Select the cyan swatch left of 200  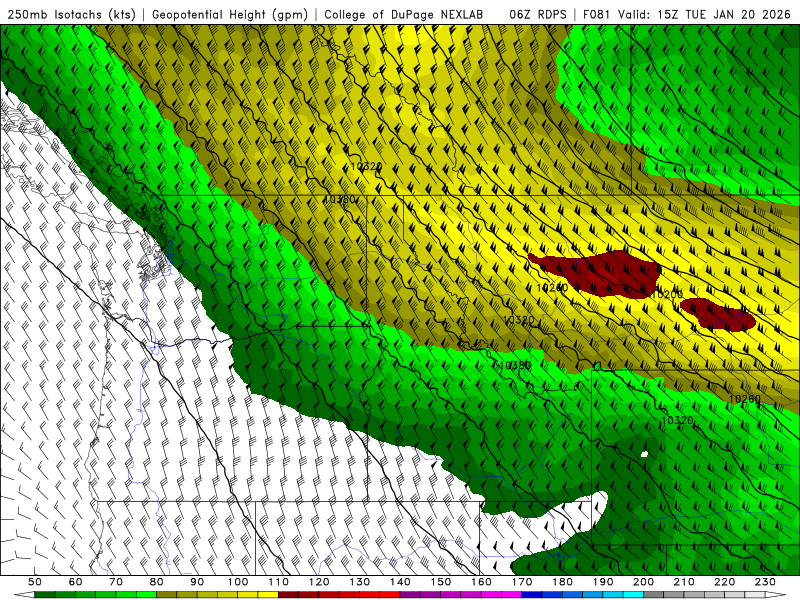[x=633, y=595]
